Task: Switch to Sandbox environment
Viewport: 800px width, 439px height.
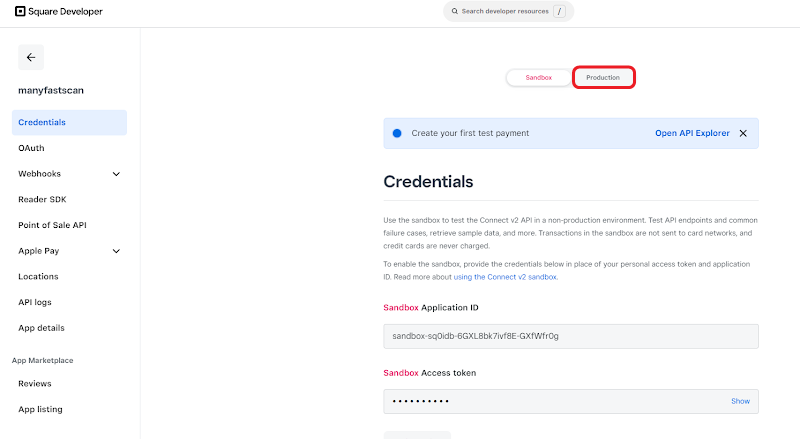Action: pyautogui.click(x=539, y=77)
